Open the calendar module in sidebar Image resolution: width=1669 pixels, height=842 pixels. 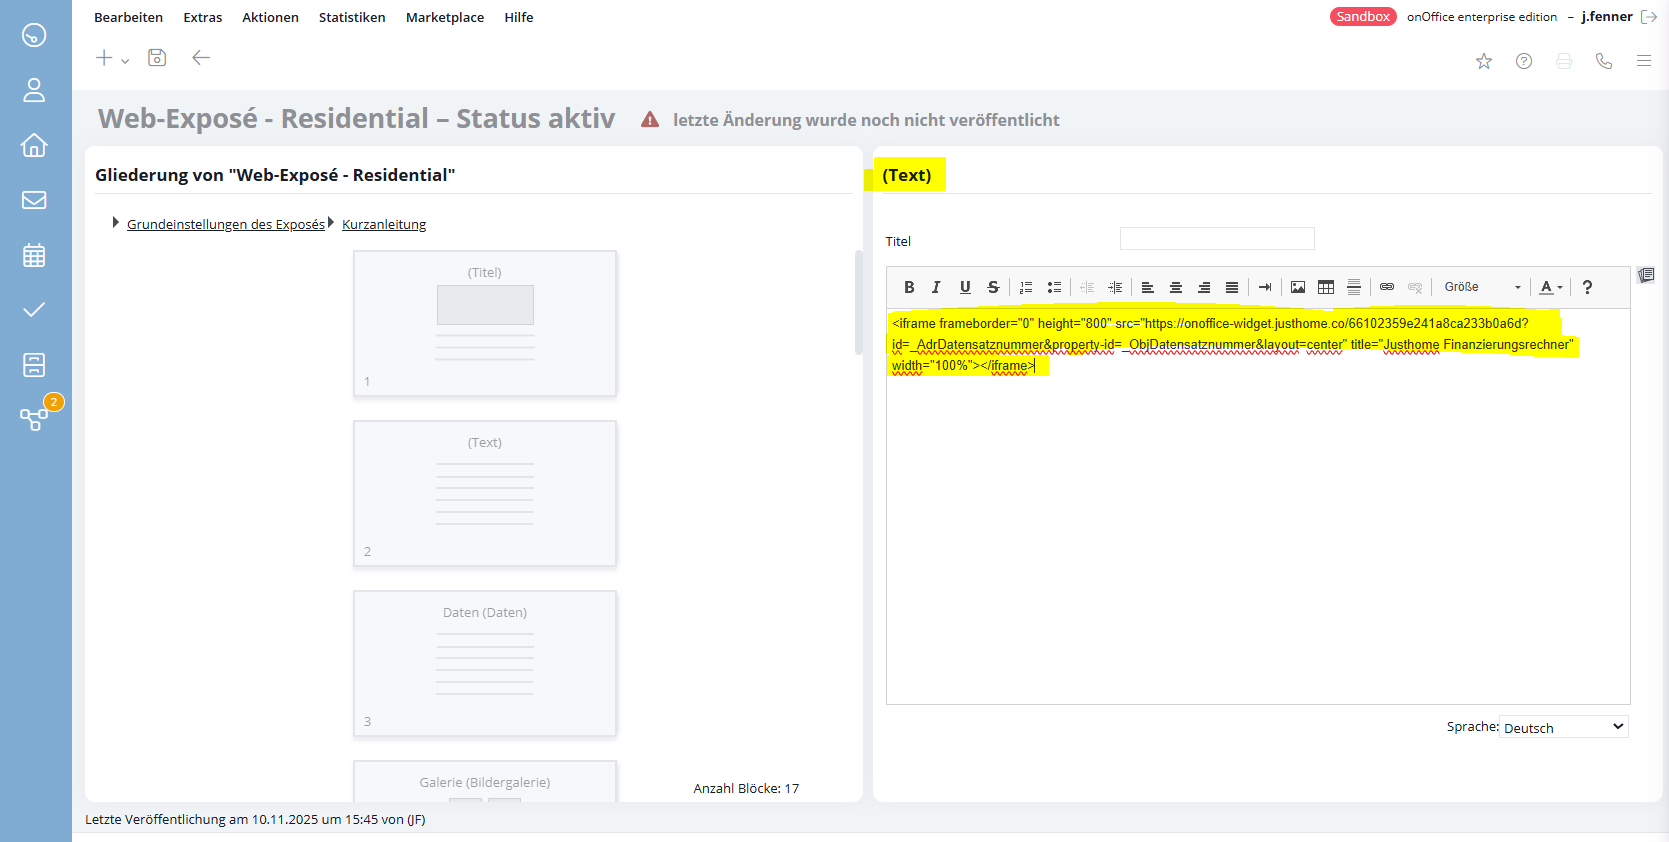point(34,255)
